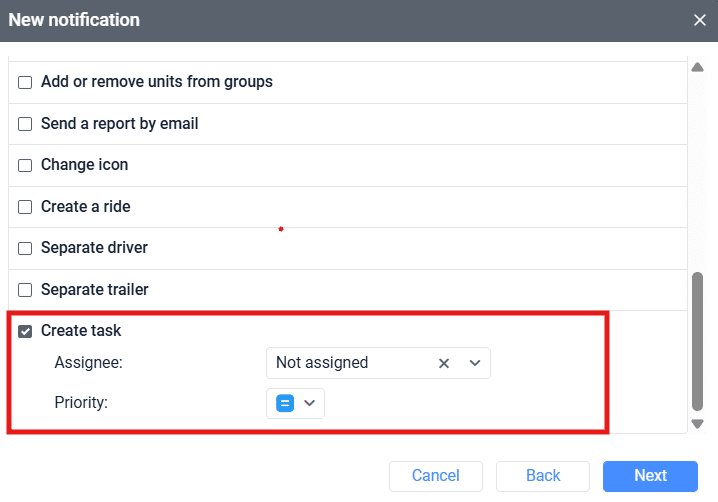718x502 pixels.
Task: Enable the Create a ride action
Action: (25, 207)
